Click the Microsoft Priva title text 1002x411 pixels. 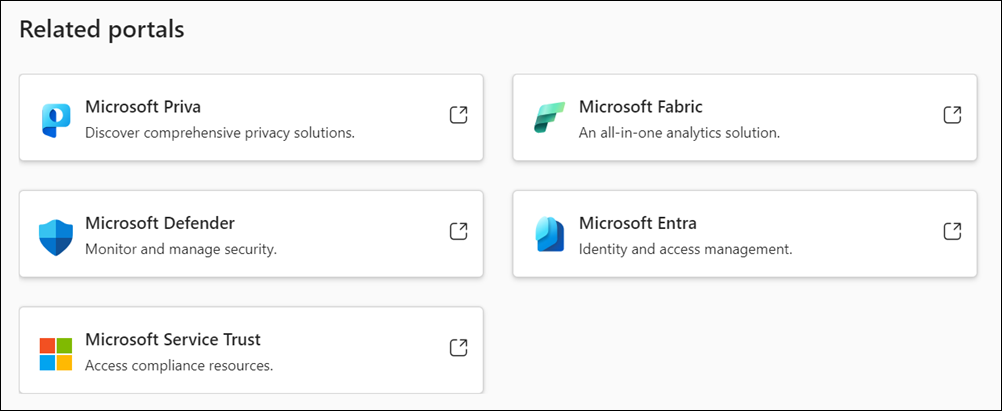144,107
